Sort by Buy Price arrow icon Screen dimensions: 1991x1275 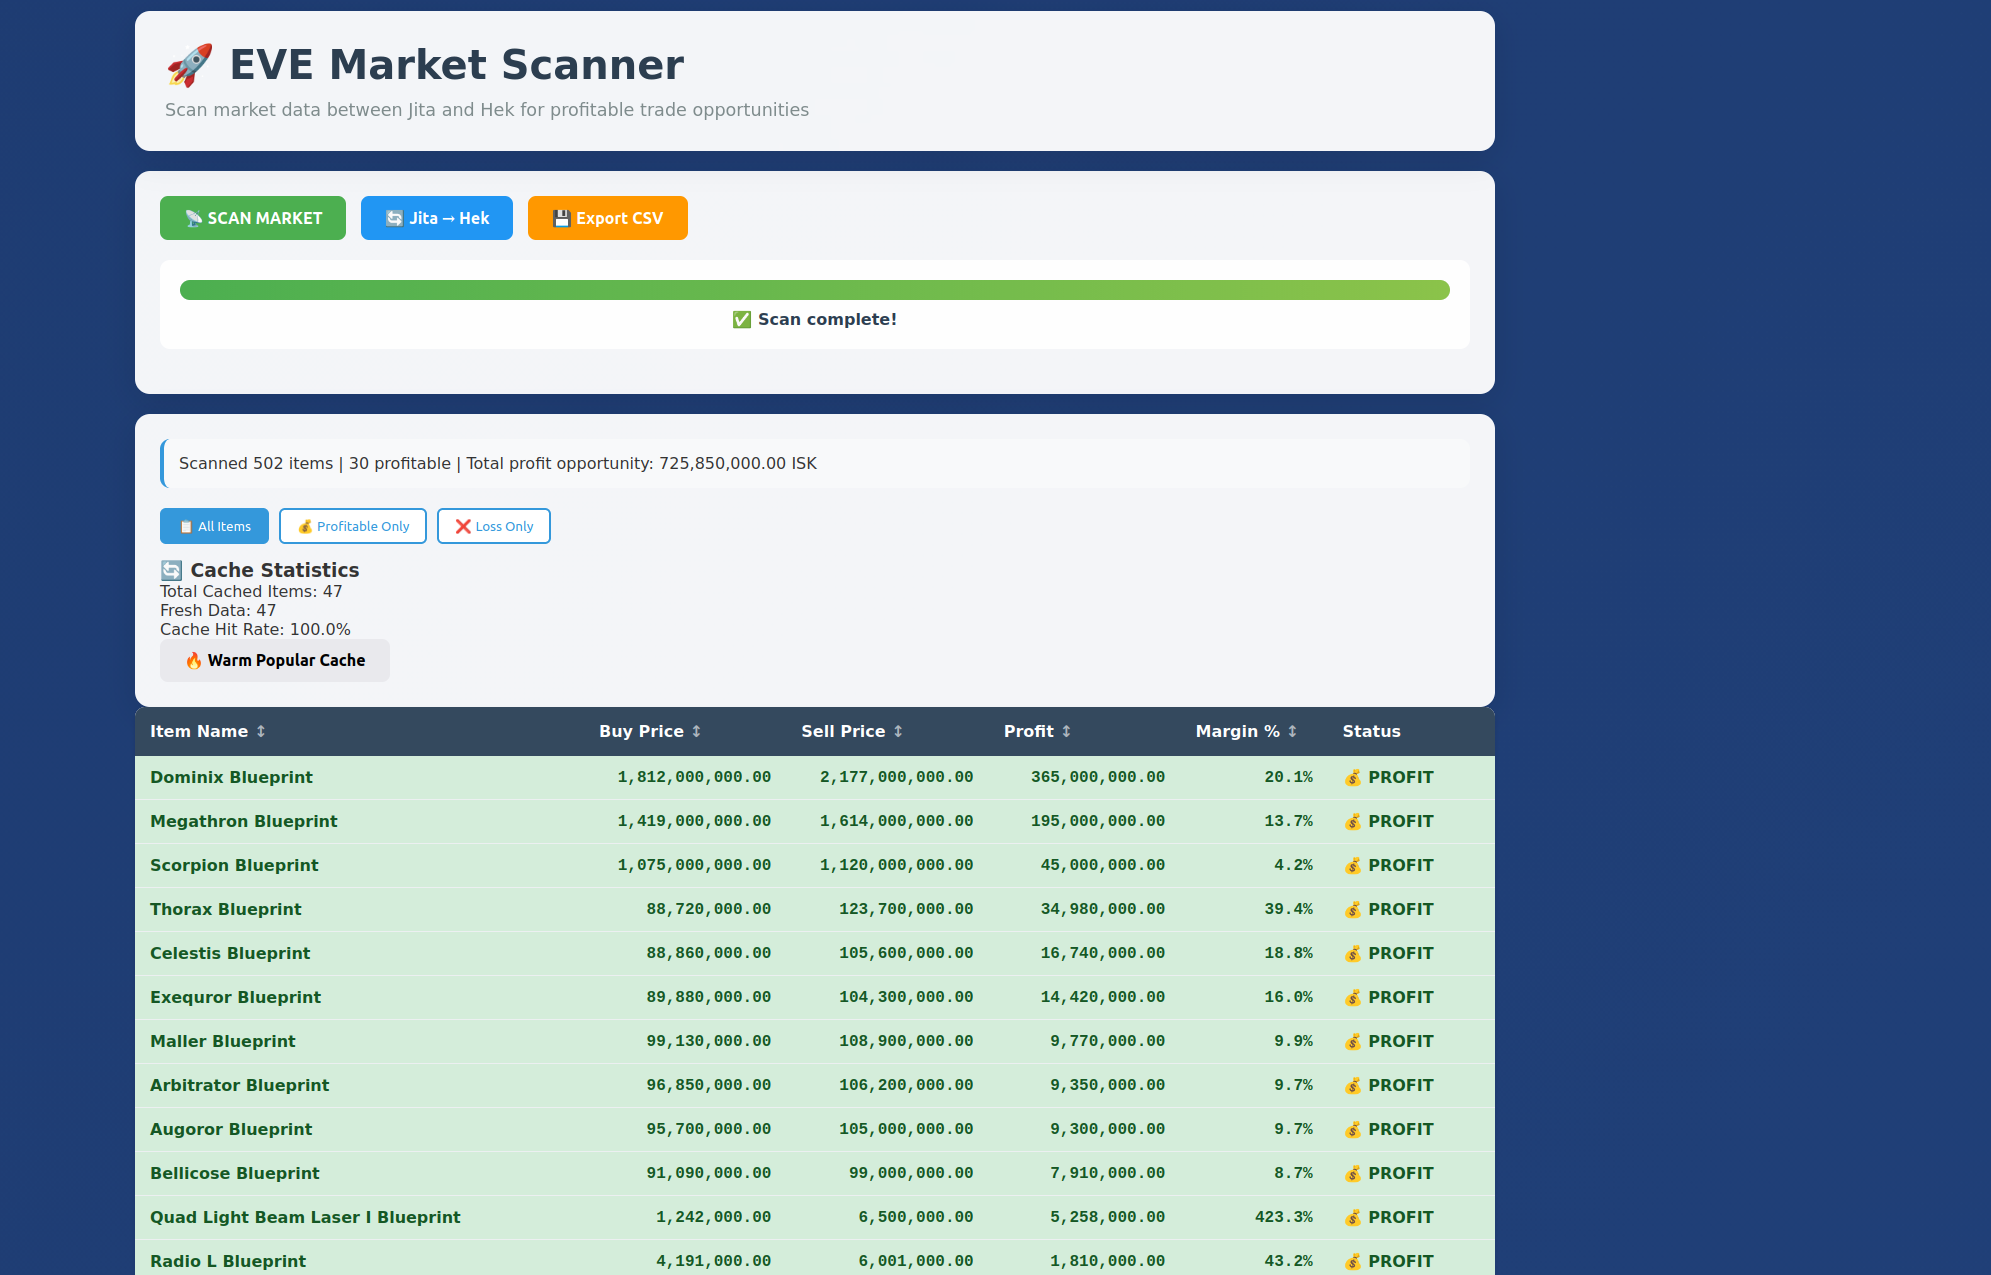[697, 731]
